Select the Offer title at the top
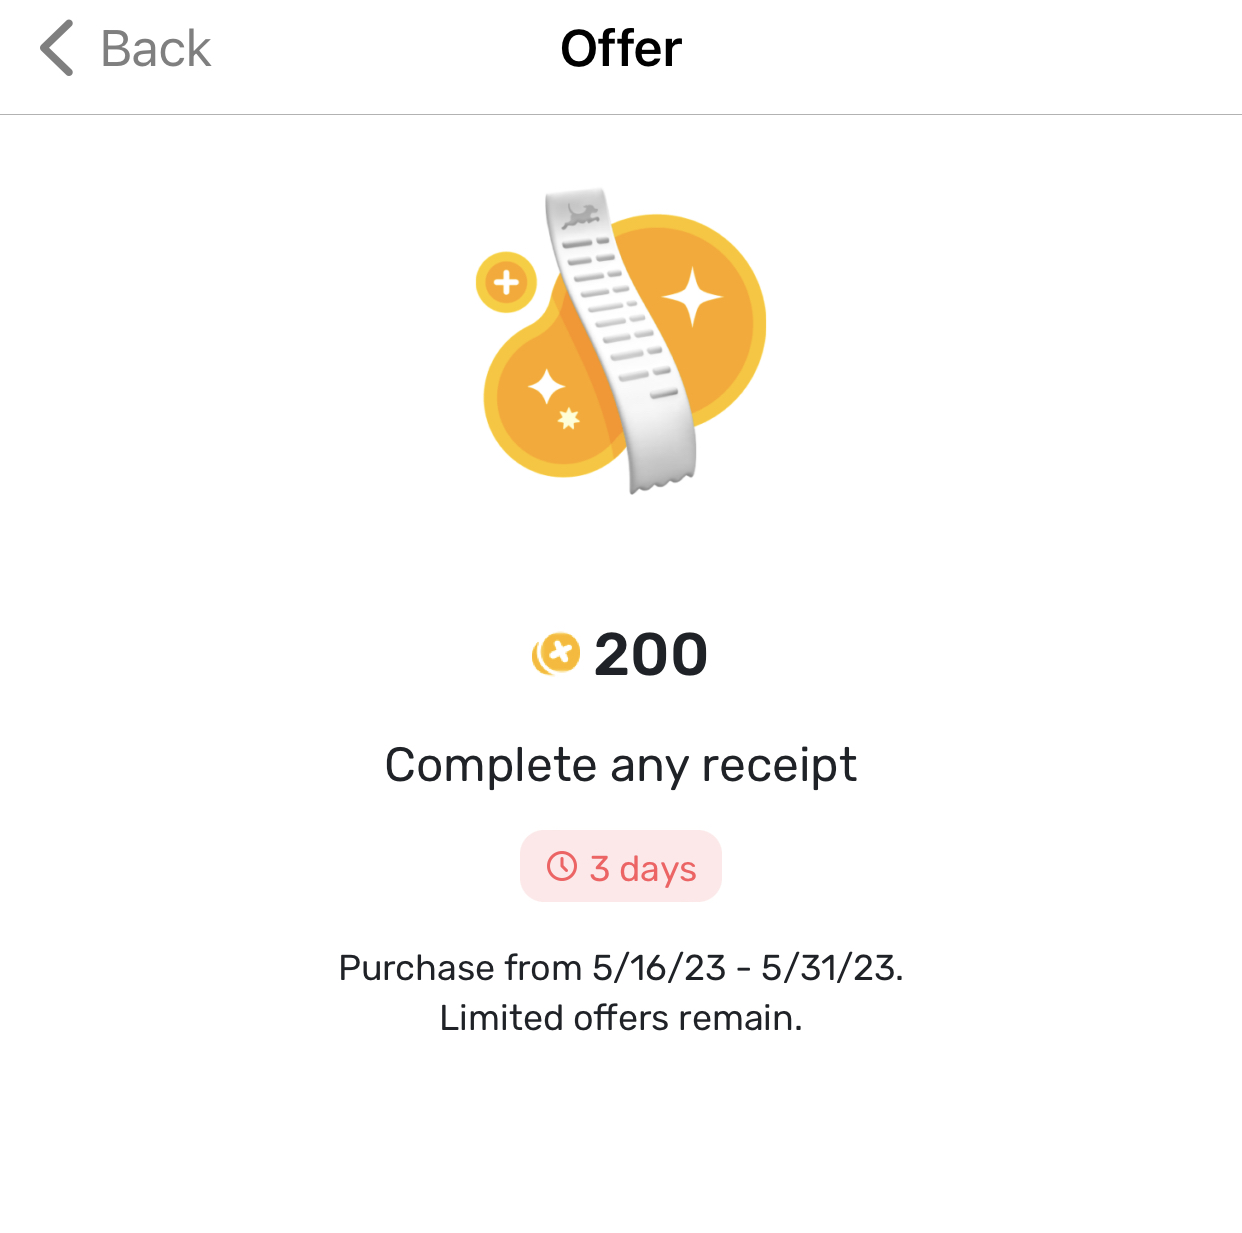1242x1233 pixels. click(x=620, y=47)
